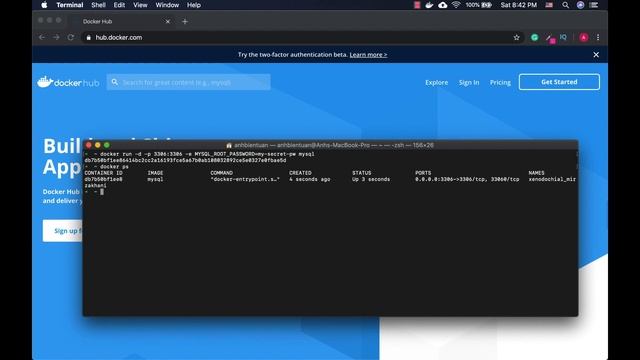Viewport: 640px width, 360px height.
Task: Open the Siri icon in menu bar
Action: 580,5
